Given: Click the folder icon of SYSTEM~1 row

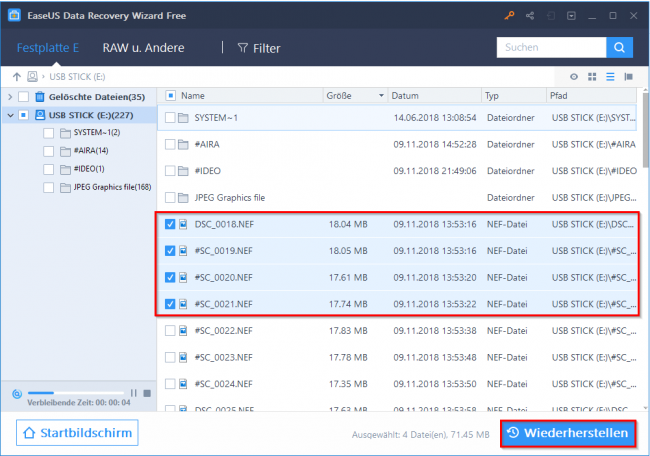Looking at the screenshot, I should coord(183,118).
